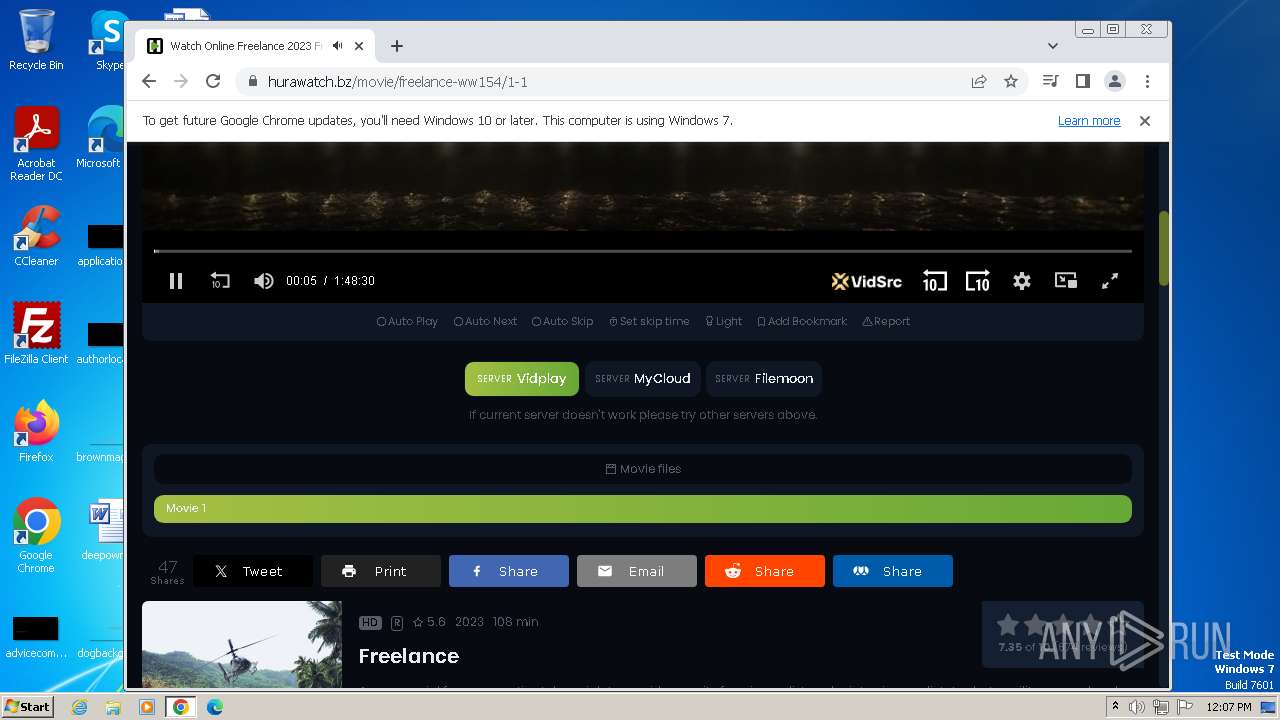
Task: Add Bookmark for this movie
Action: 802,321
